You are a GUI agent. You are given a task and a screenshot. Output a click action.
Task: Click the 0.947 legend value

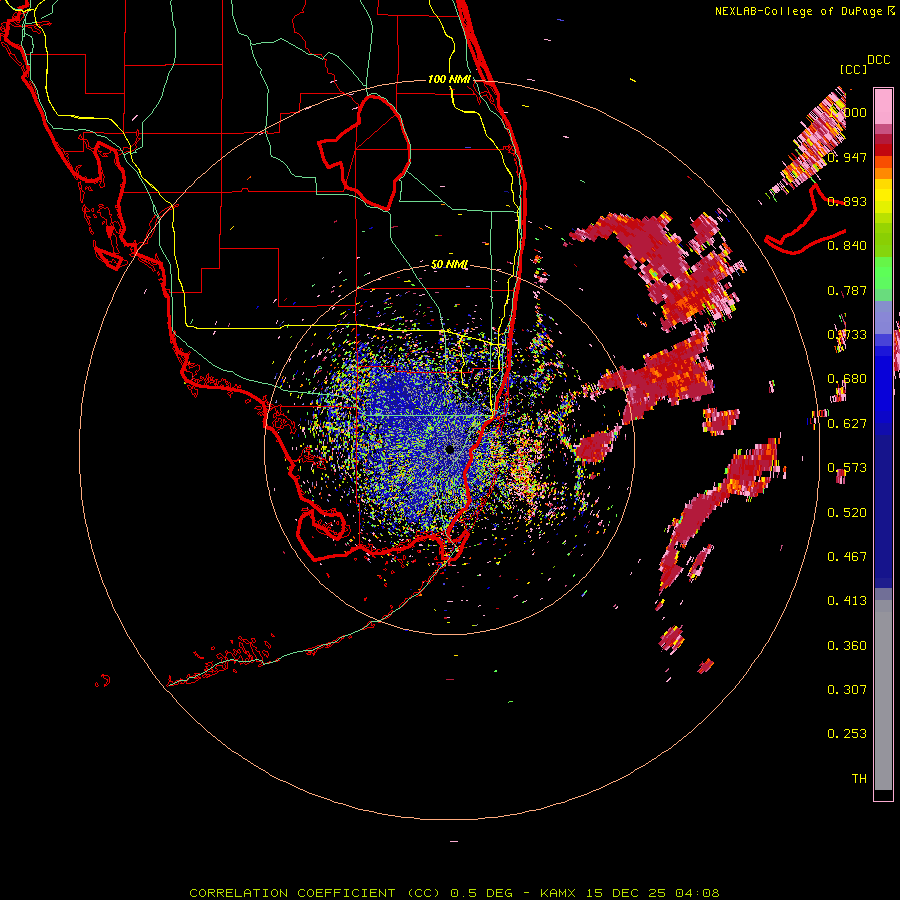[847, 157]
